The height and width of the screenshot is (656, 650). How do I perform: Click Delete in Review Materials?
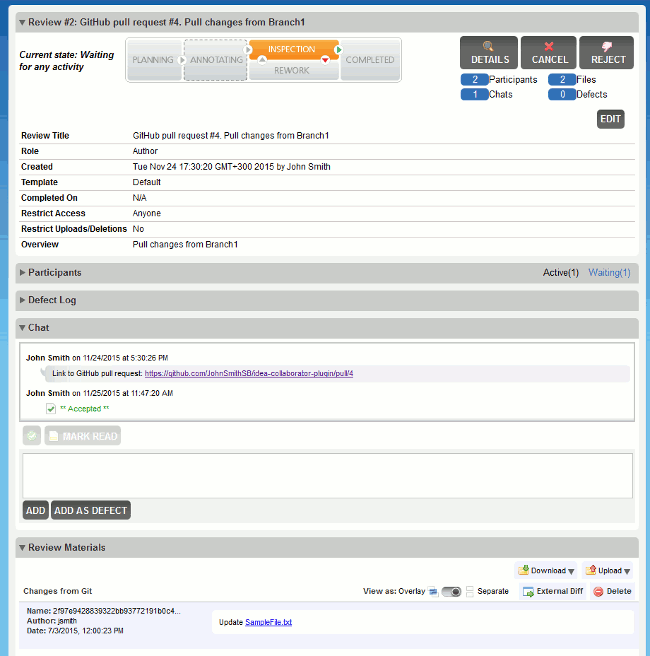pyautogui.click(x=612, y=591)
